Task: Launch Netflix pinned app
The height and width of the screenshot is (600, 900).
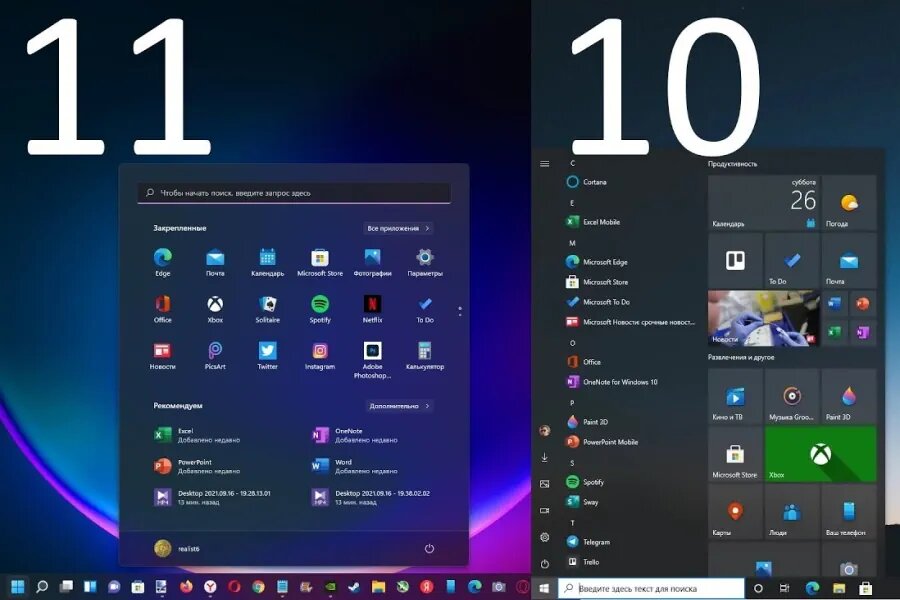Action: 373,309
